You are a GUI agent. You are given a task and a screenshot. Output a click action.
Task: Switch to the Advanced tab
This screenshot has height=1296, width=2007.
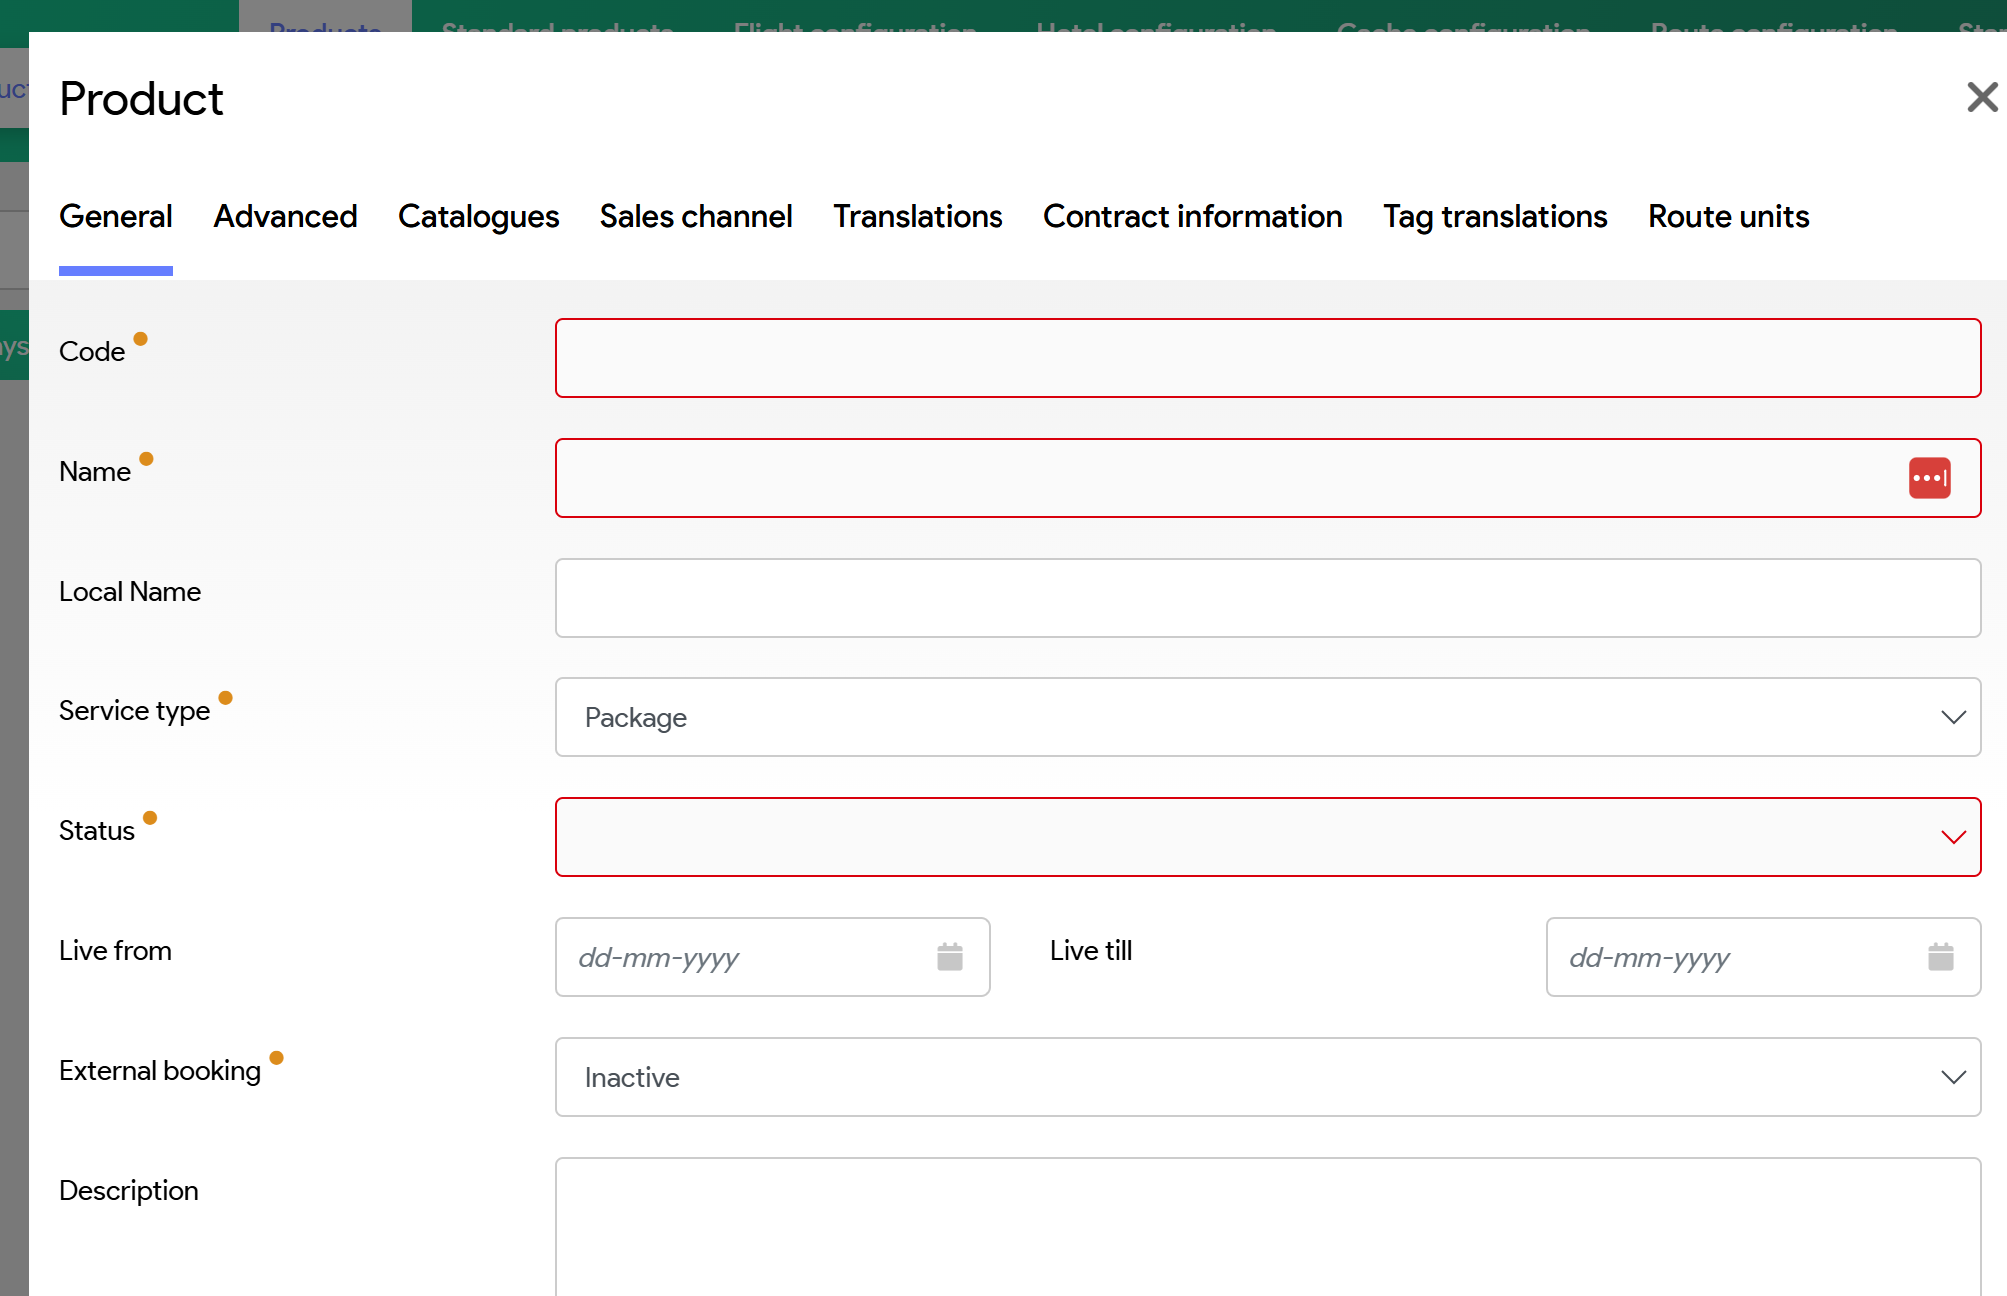click(285, 217)
